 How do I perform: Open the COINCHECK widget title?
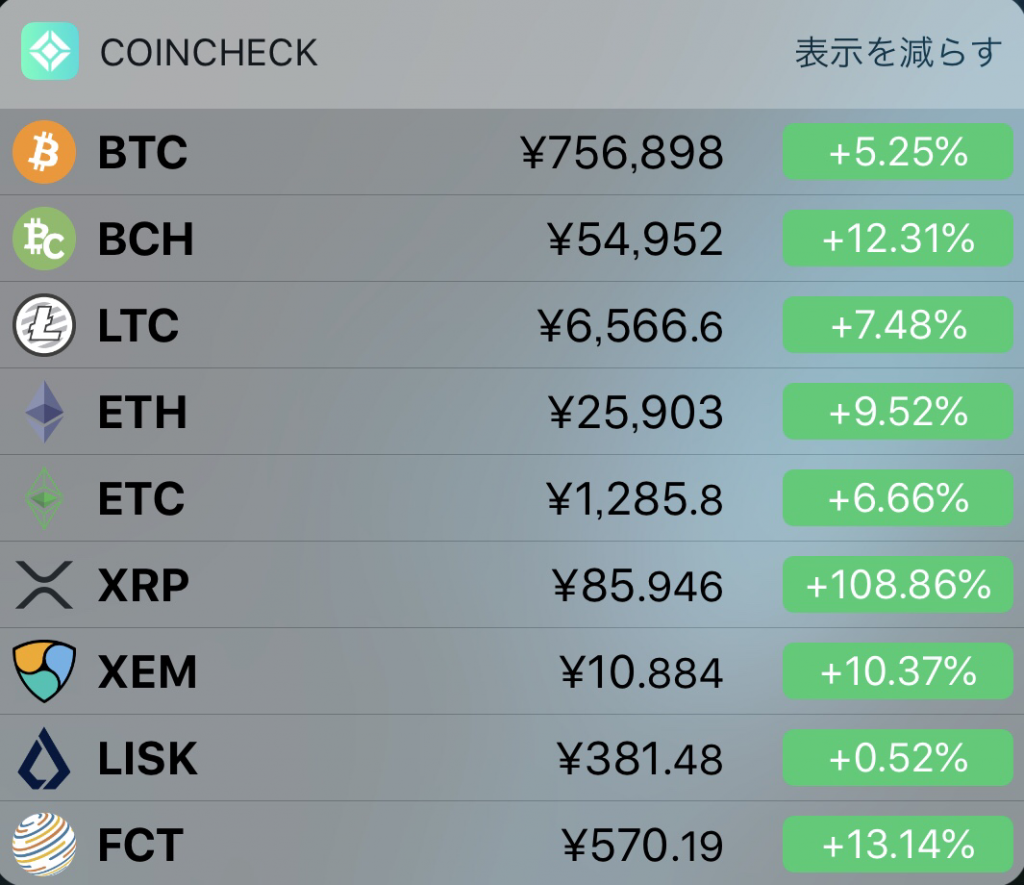(208, 53)
